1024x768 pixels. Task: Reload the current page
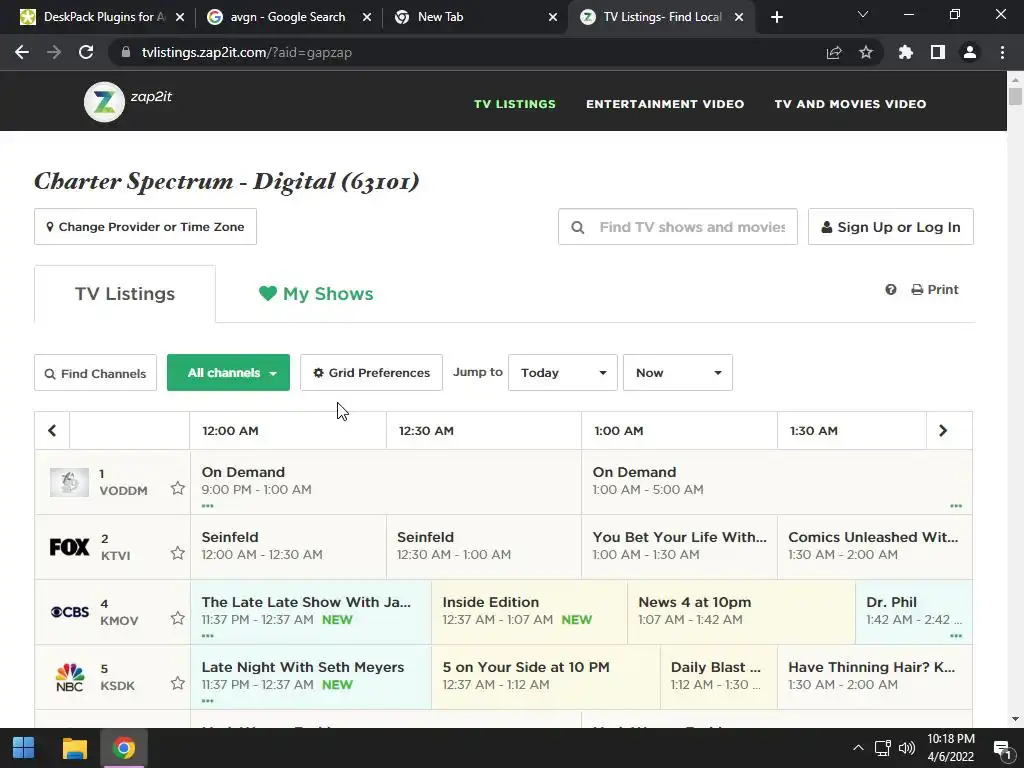point(86,52)
